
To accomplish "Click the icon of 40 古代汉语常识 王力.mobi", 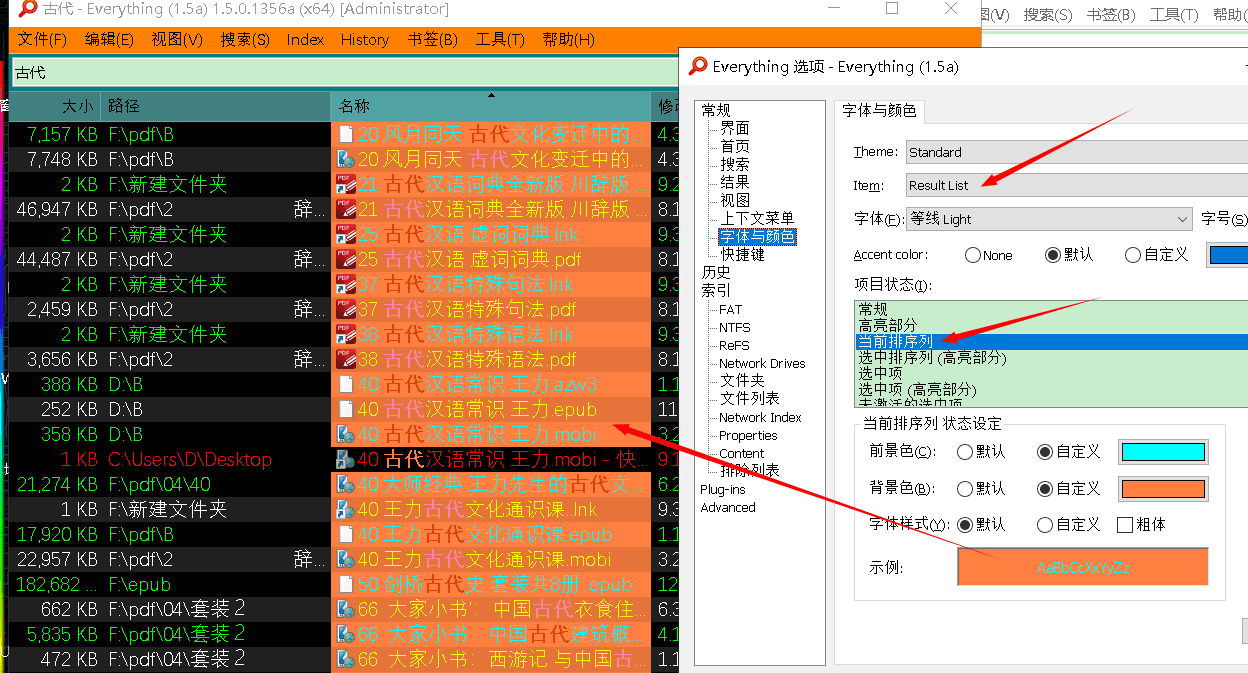I will click(x=346, y=434).
